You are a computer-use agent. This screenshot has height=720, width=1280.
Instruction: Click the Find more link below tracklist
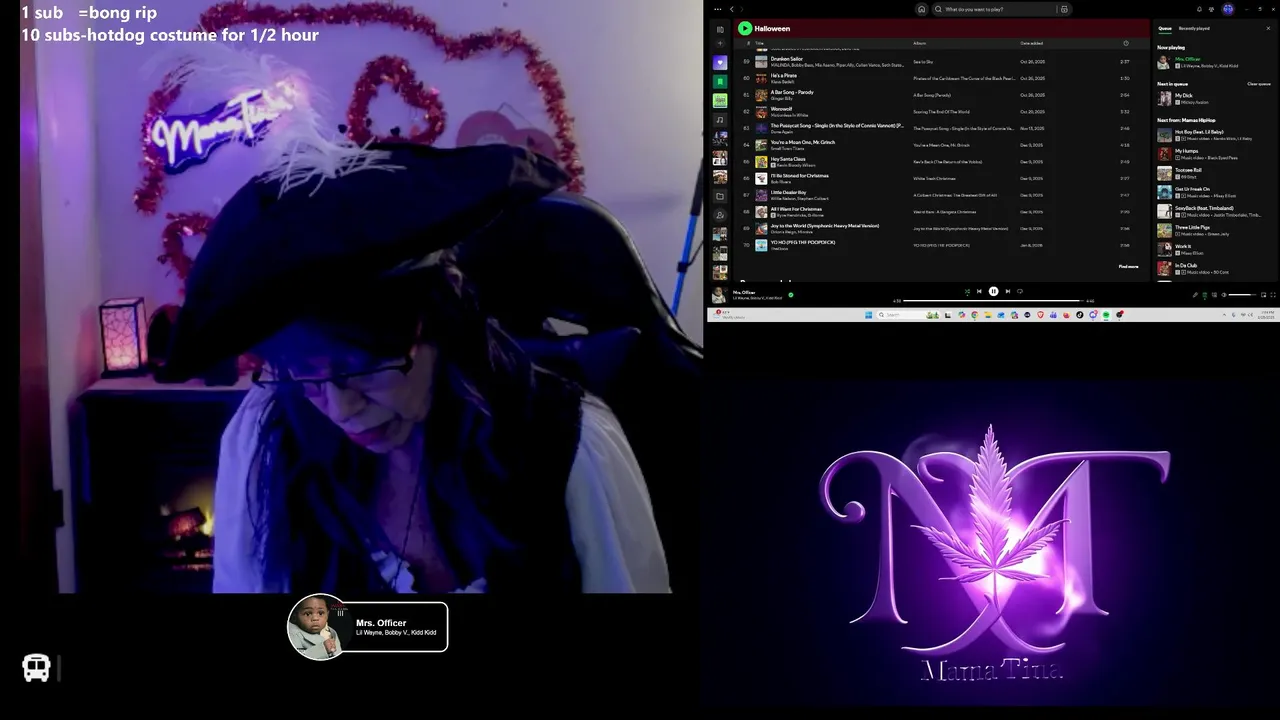pos(1128,266)
